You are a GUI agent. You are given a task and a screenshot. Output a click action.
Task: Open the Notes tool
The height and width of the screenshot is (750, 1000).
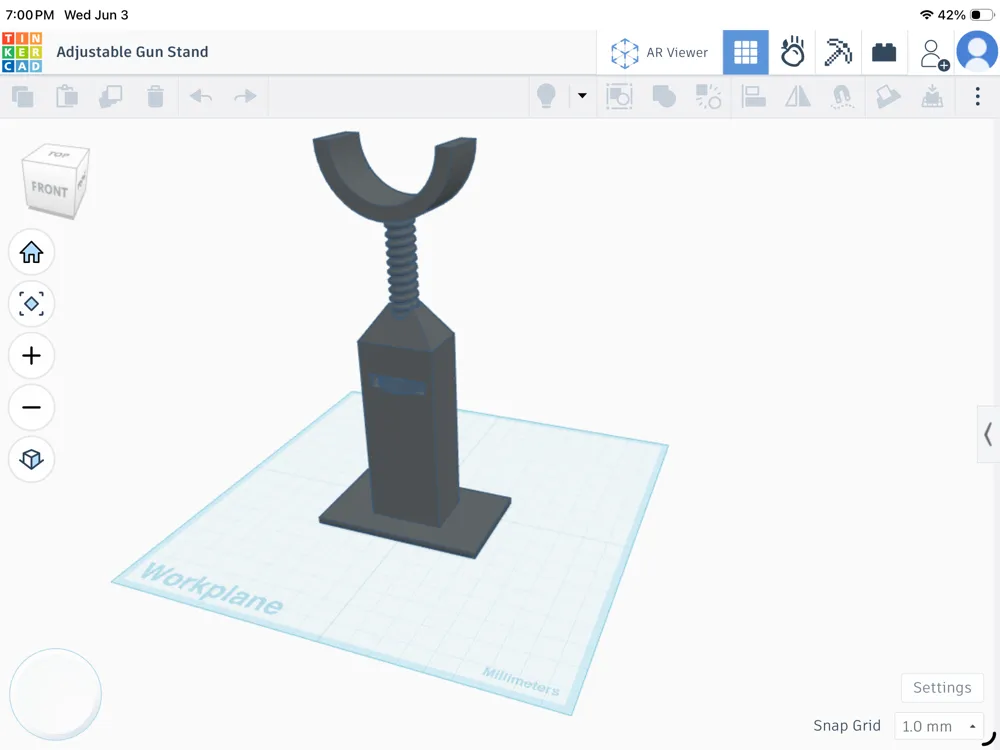888,97
